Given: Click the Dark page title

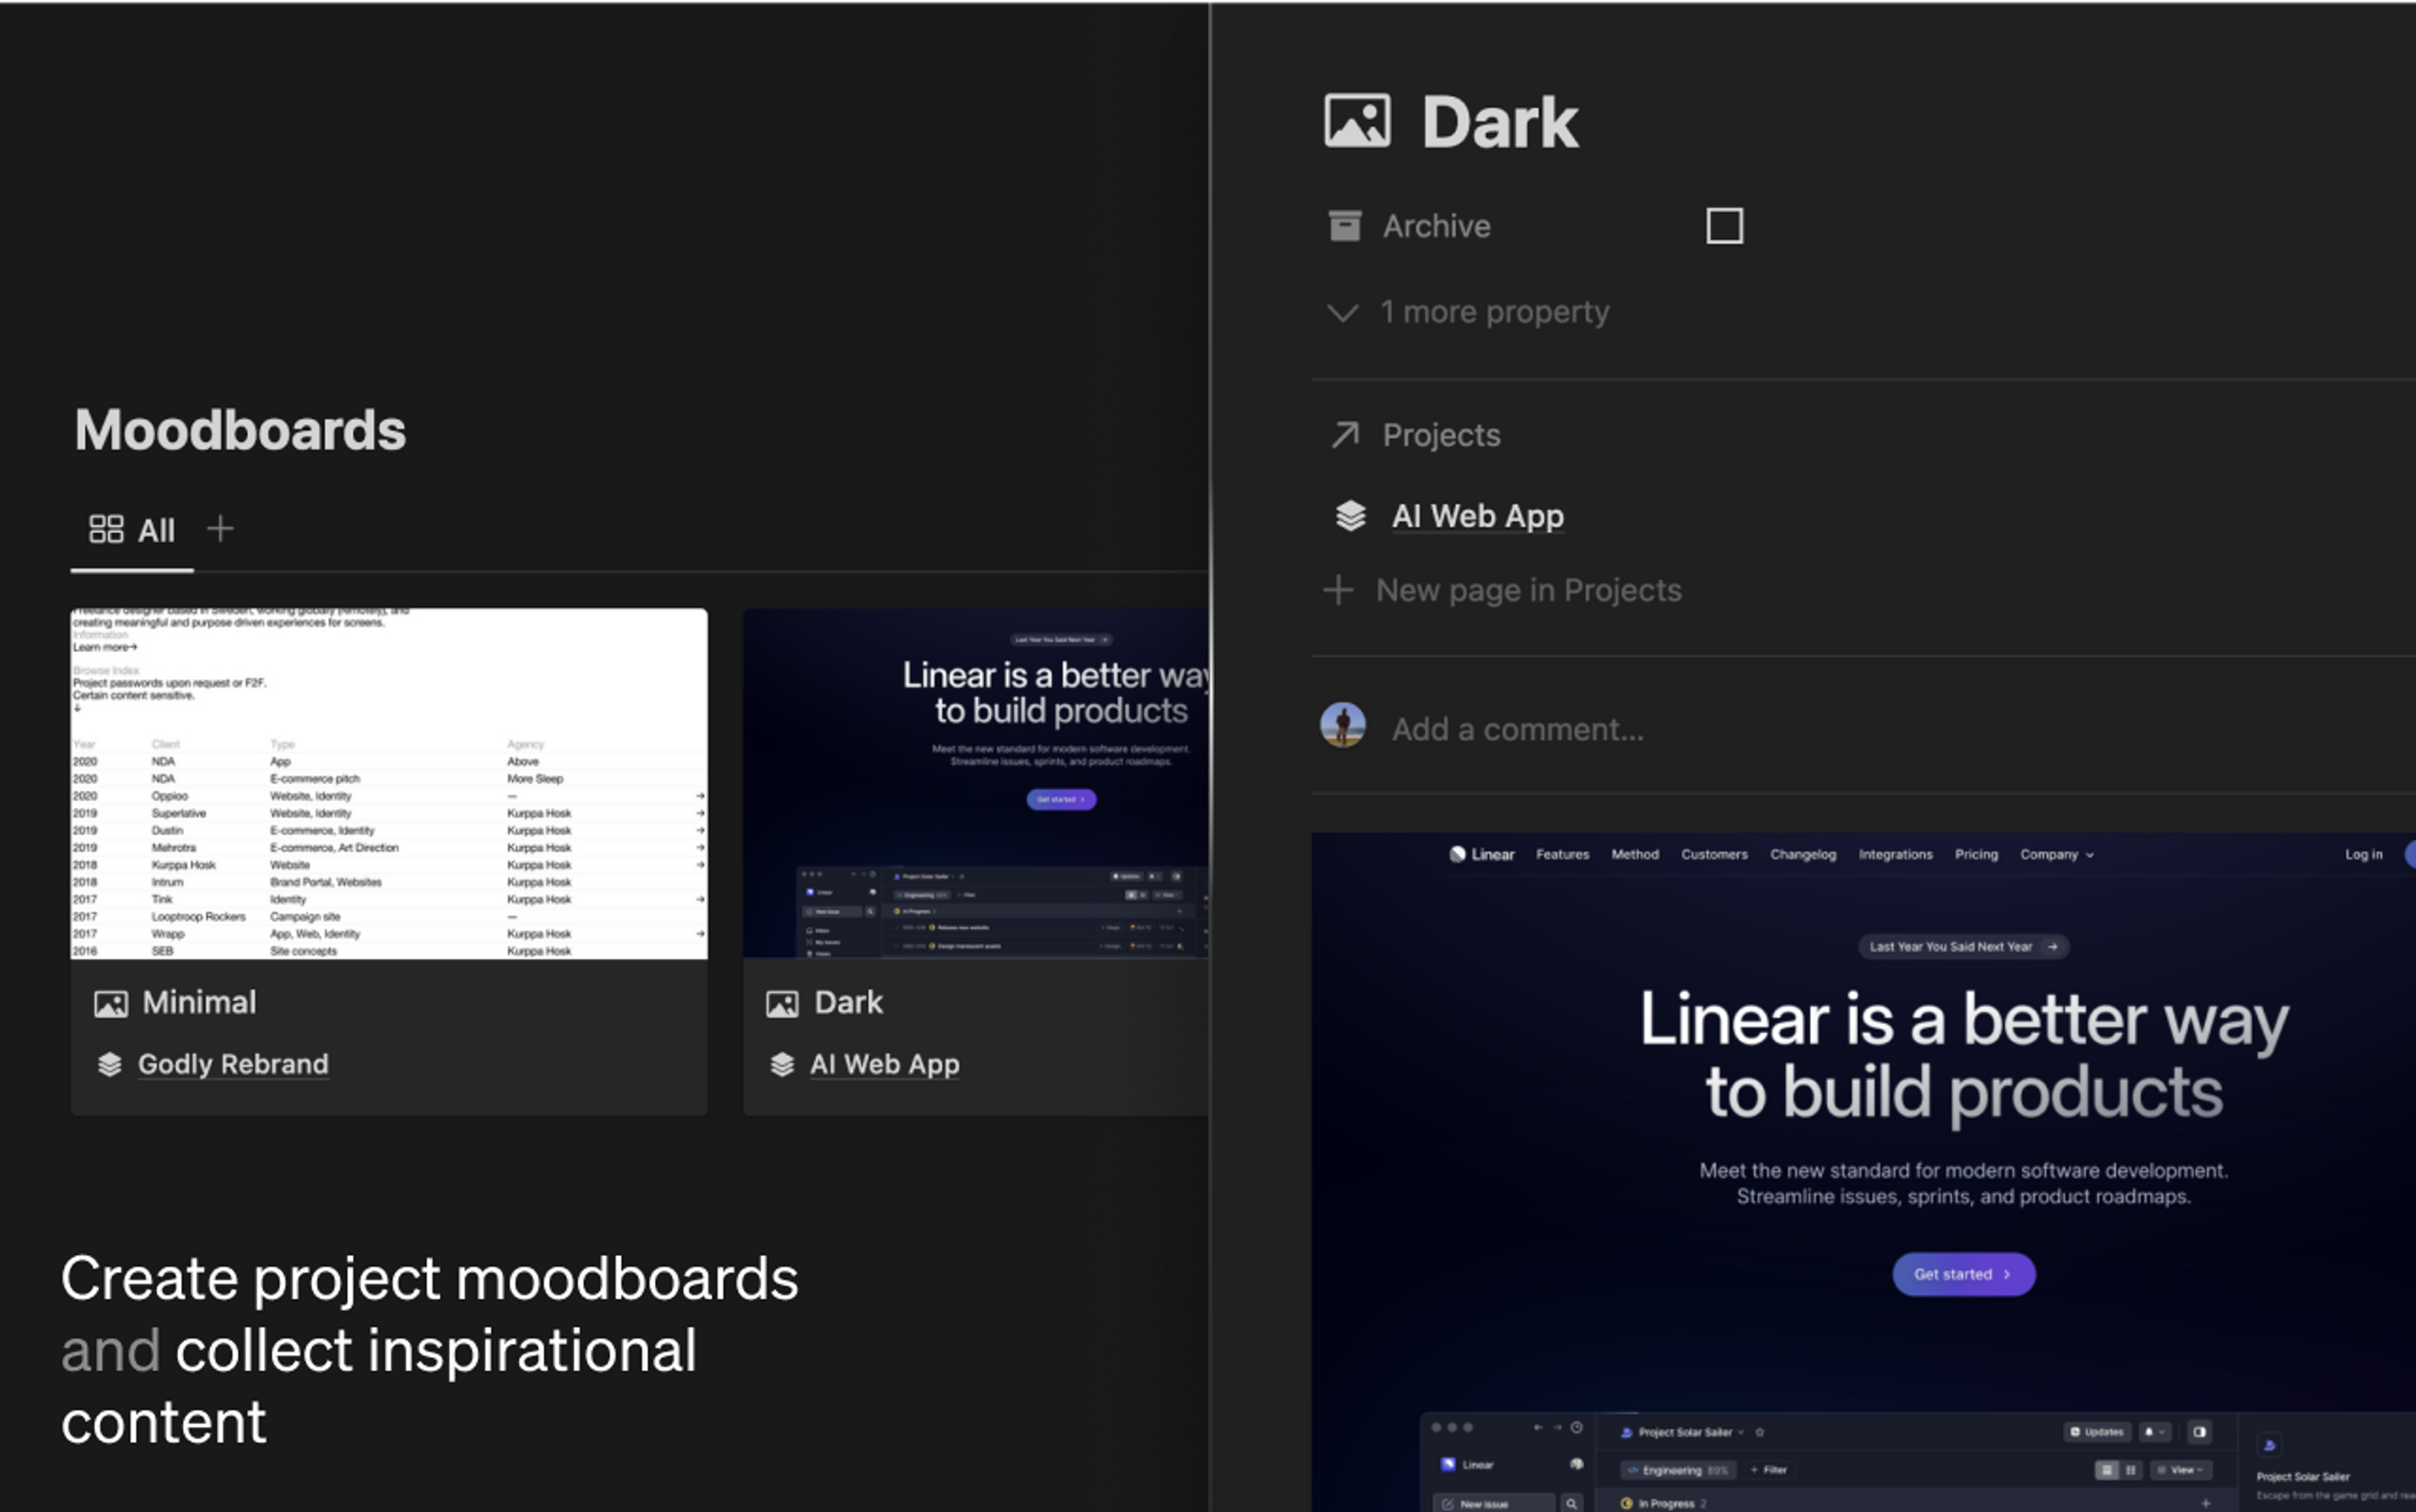Looking at the screenshot, I should pos(1499,122).
